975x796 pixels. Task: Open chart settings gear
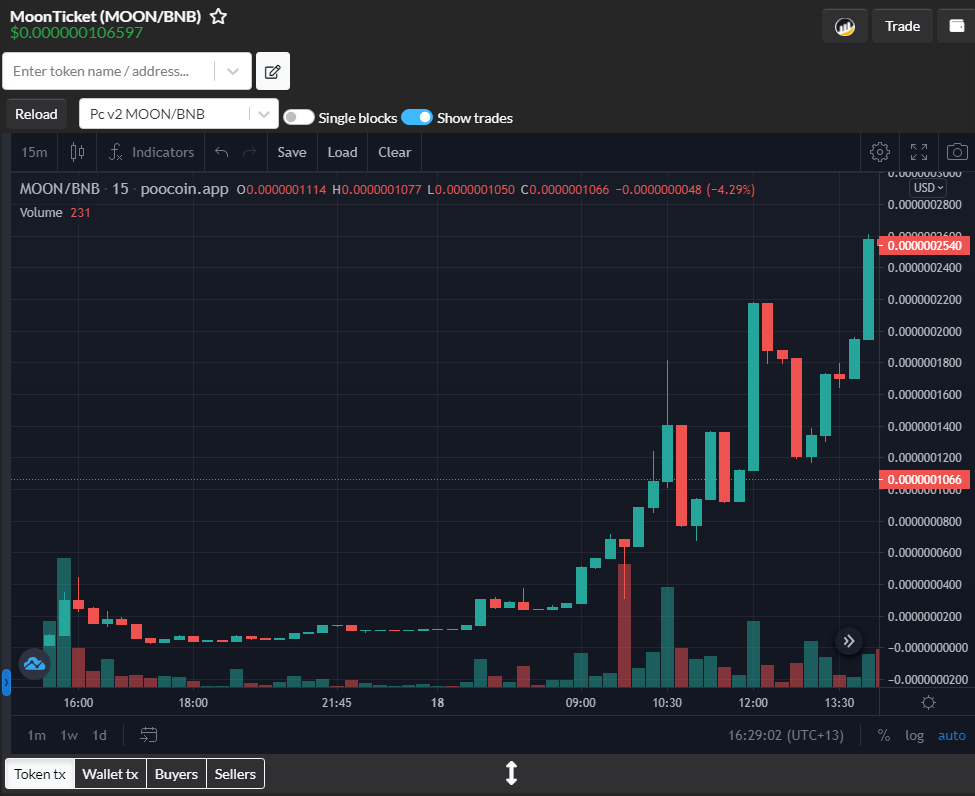click(x=879, y=152)
